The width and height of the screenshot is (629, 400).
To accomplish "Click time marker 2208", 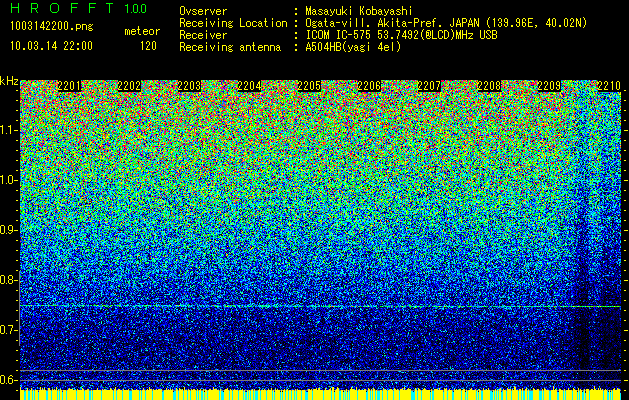I will (x=489, y=86).
